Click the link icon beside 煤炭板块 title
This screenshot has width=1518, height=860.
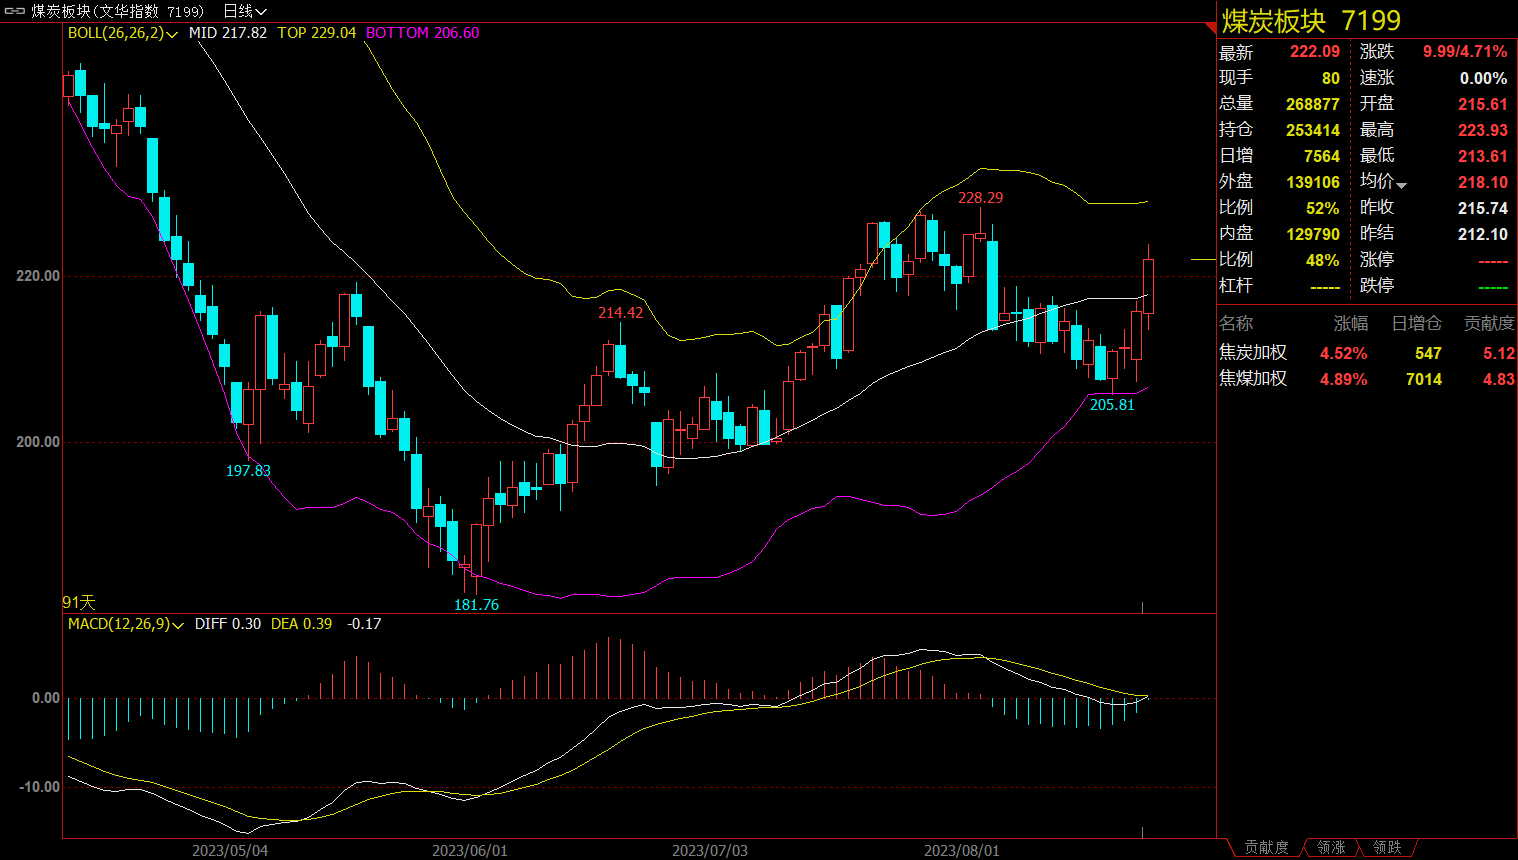[15, 11]
